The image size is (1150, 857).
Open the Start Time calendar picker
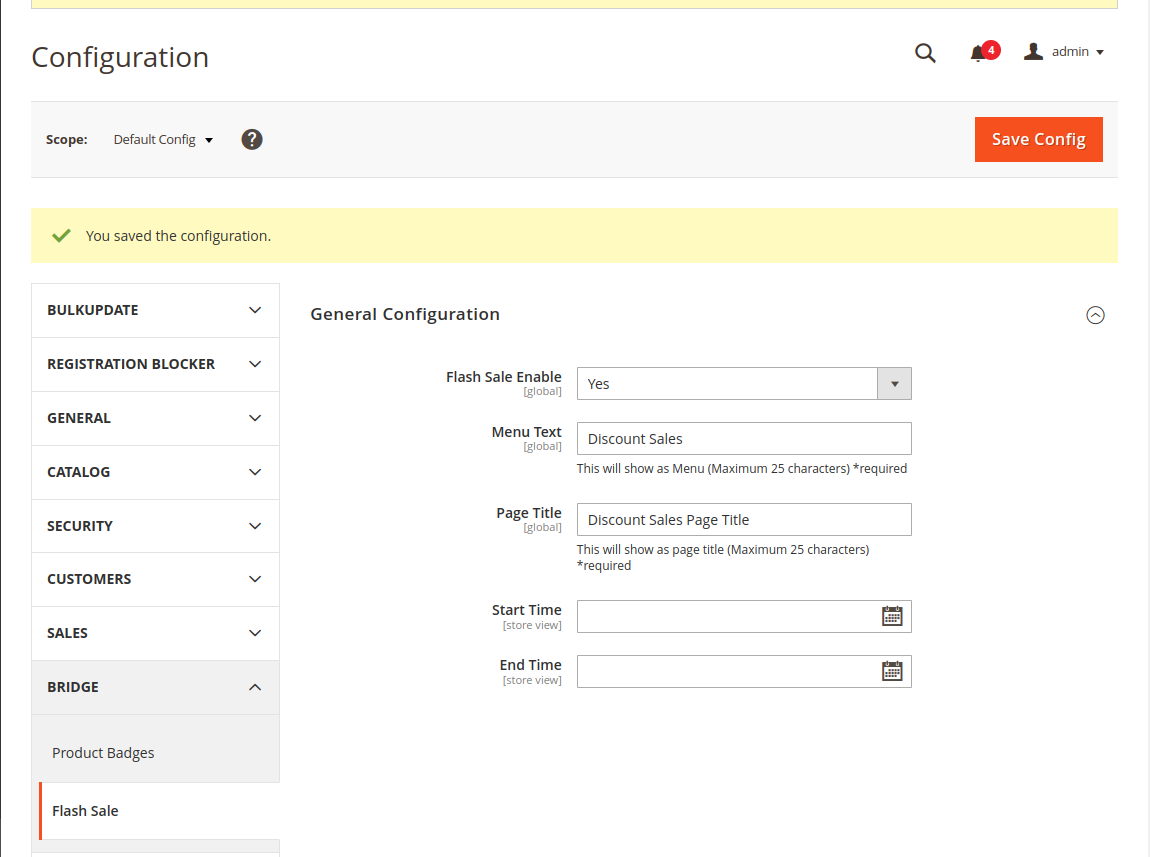pos(892,616)
